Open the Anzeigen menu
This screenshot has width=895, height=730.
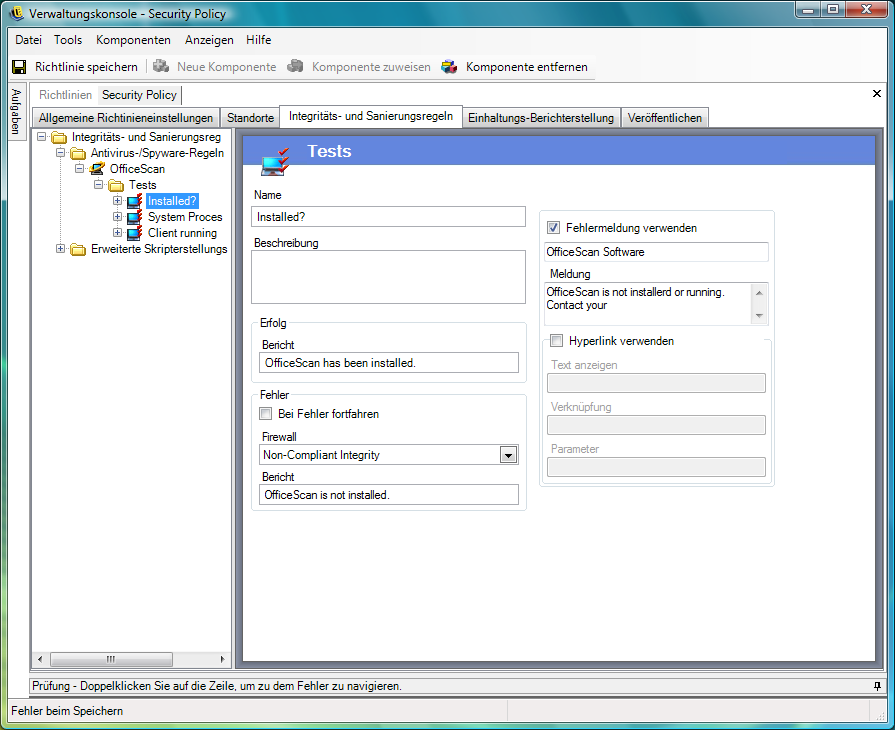209,40
